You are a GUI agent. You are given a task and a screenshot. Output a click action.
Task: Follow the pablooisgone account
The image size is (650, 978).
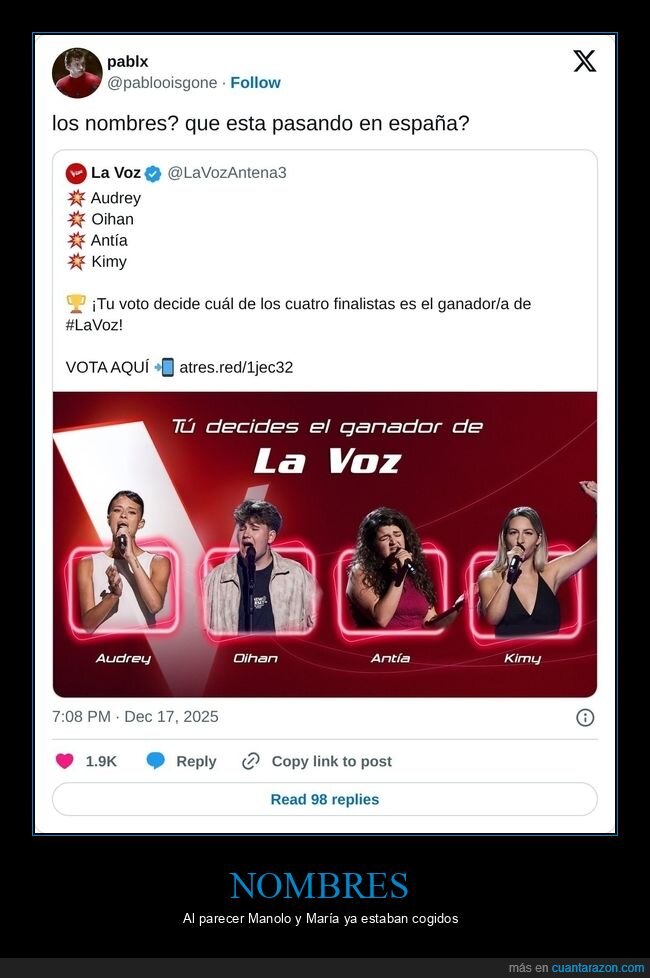(255, 83)
